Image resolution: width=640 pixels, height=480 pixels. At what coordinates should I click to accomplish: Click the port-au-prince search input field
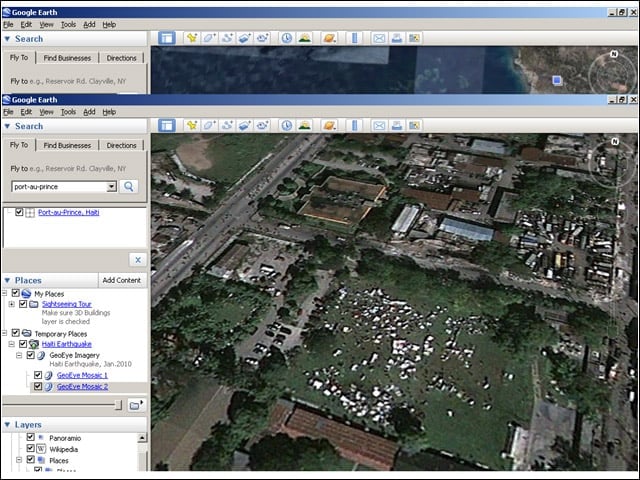pos(59,187)
